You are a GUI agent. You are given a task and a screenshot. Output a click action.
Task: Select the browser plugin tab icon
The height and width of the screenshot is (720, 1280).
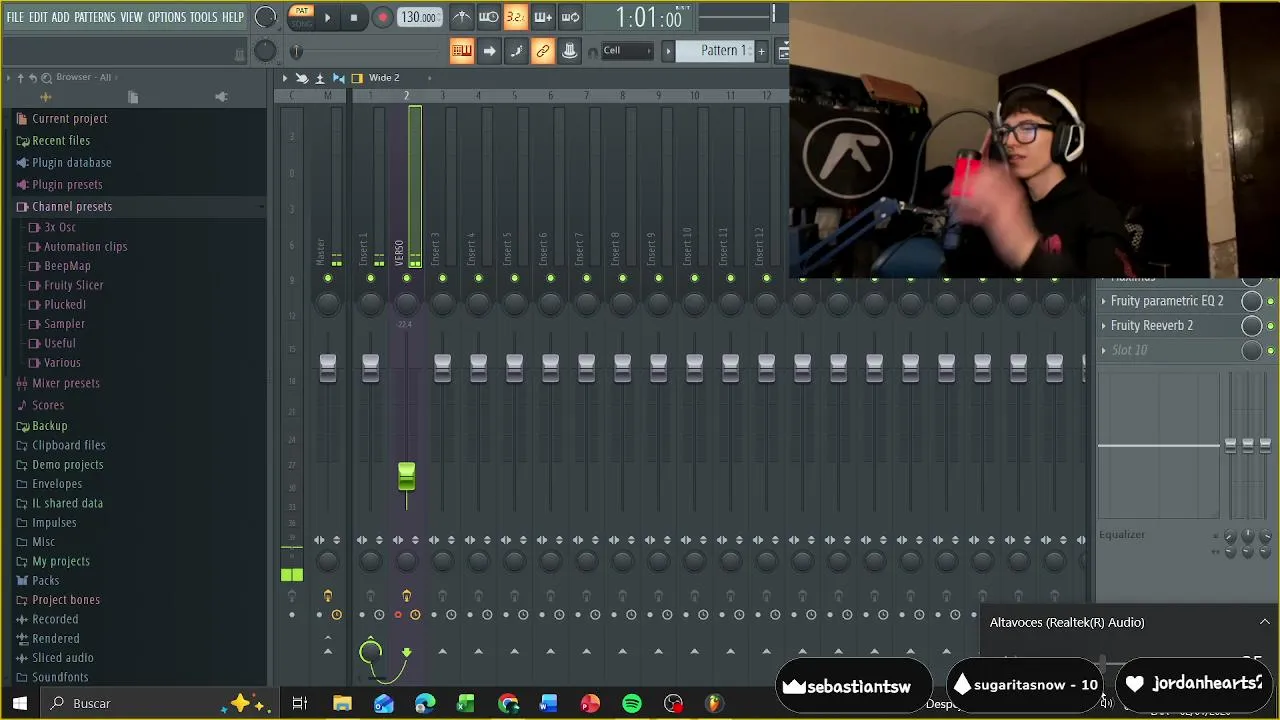point(221,97)
